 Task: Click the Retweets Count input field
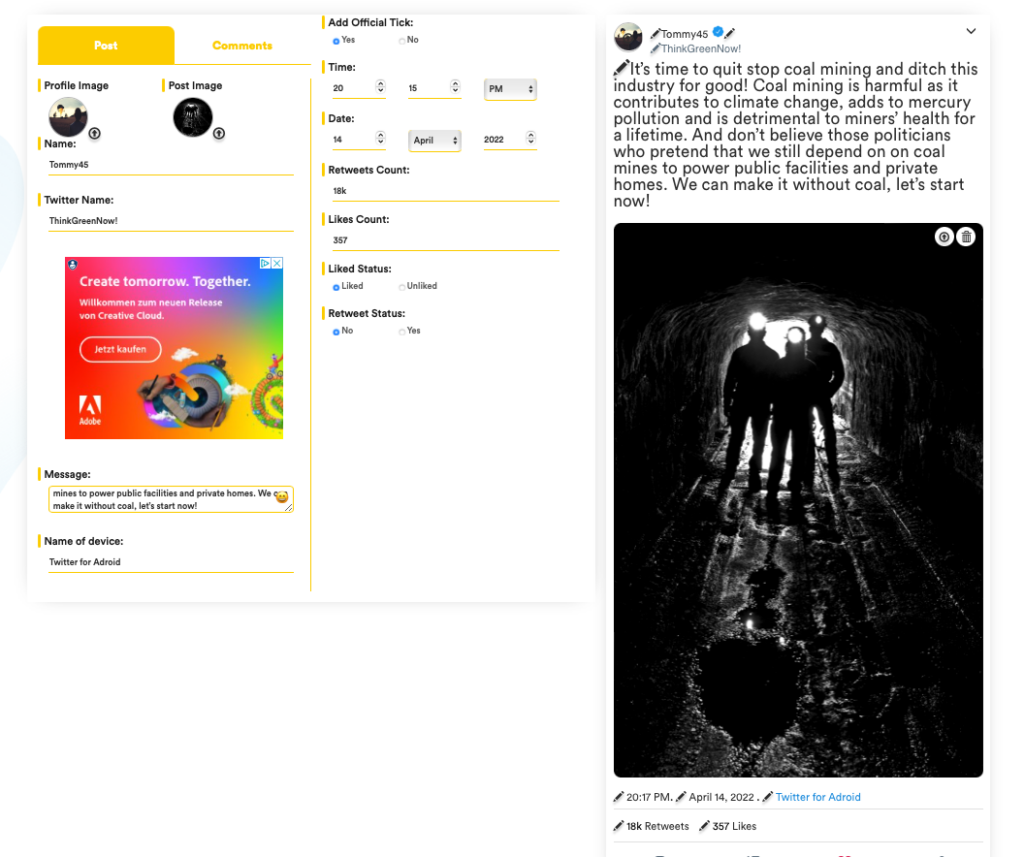point(446,191)
